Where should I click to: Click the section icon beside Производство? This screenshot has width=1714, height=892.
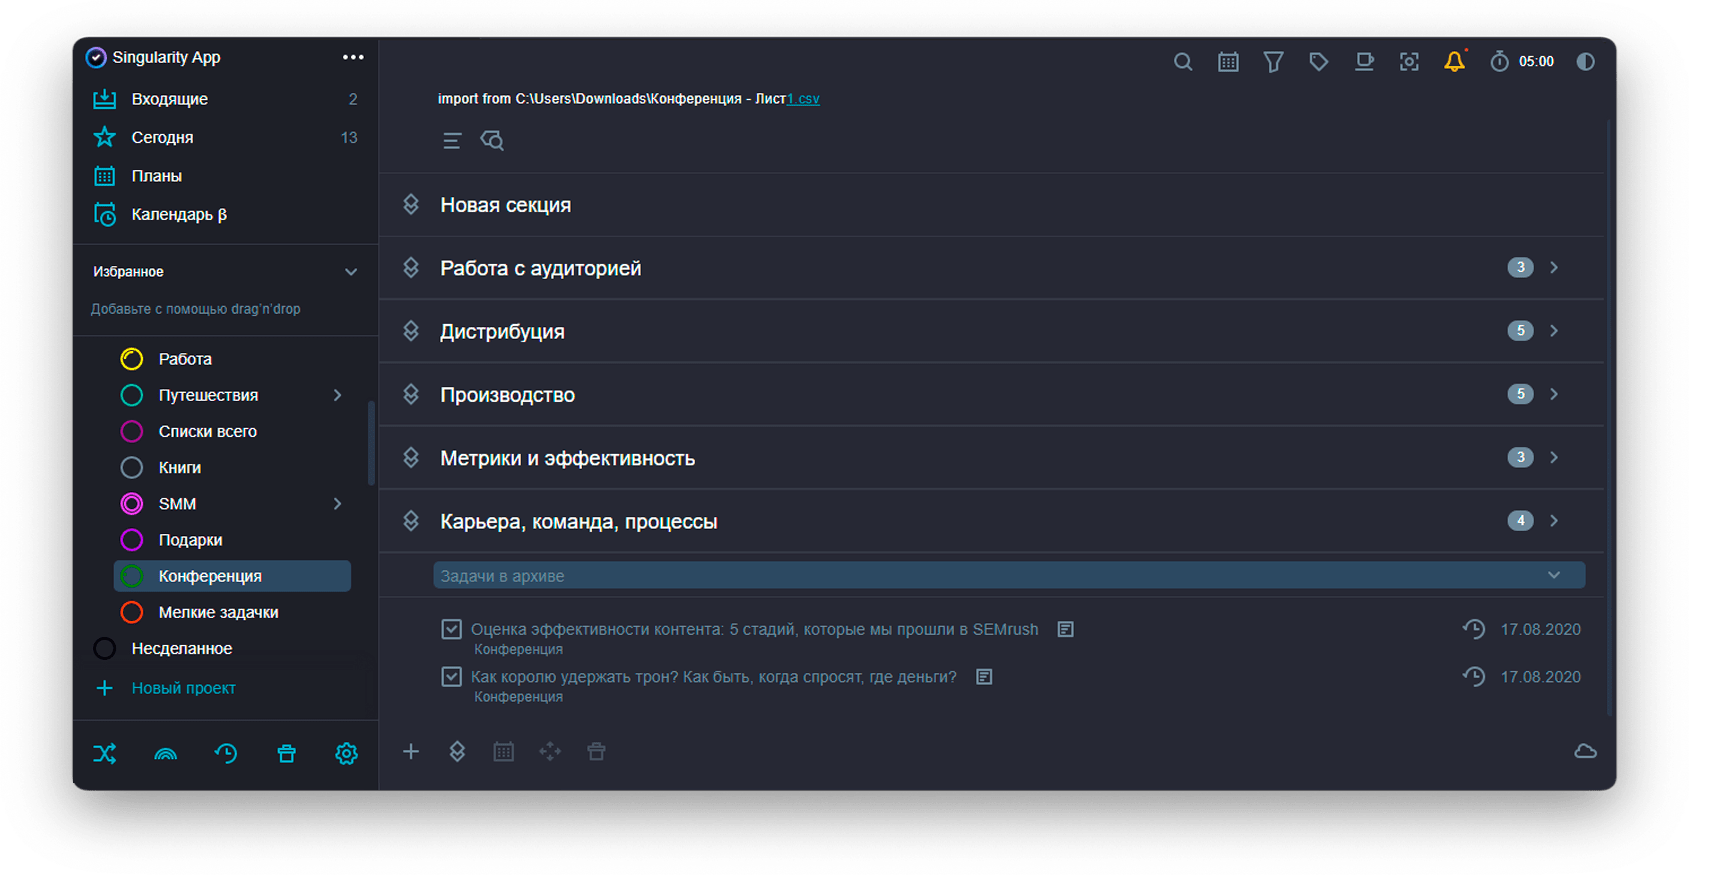pyautogui.click(x=411, y=395)
